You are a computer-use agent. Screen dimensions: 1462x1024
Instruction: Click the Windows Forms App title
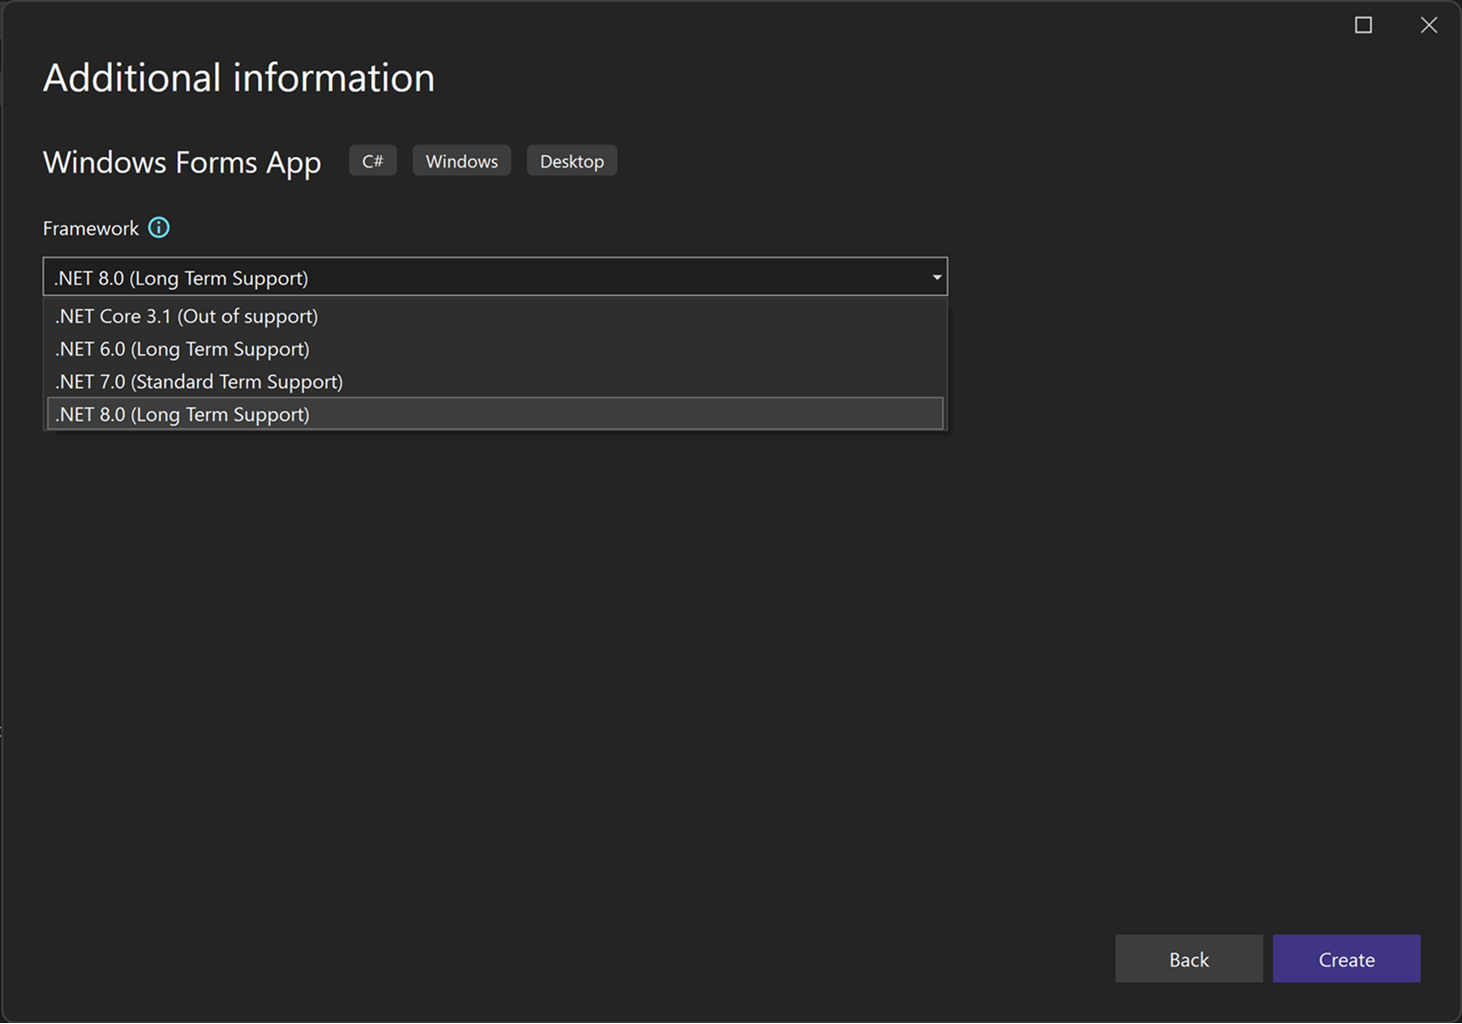pyautogui.click(x=181, y=162)
